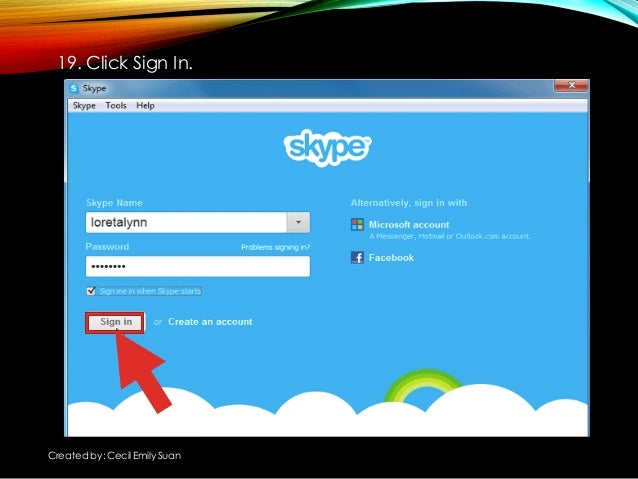Click the Skype cloud logo

(328, 147)
